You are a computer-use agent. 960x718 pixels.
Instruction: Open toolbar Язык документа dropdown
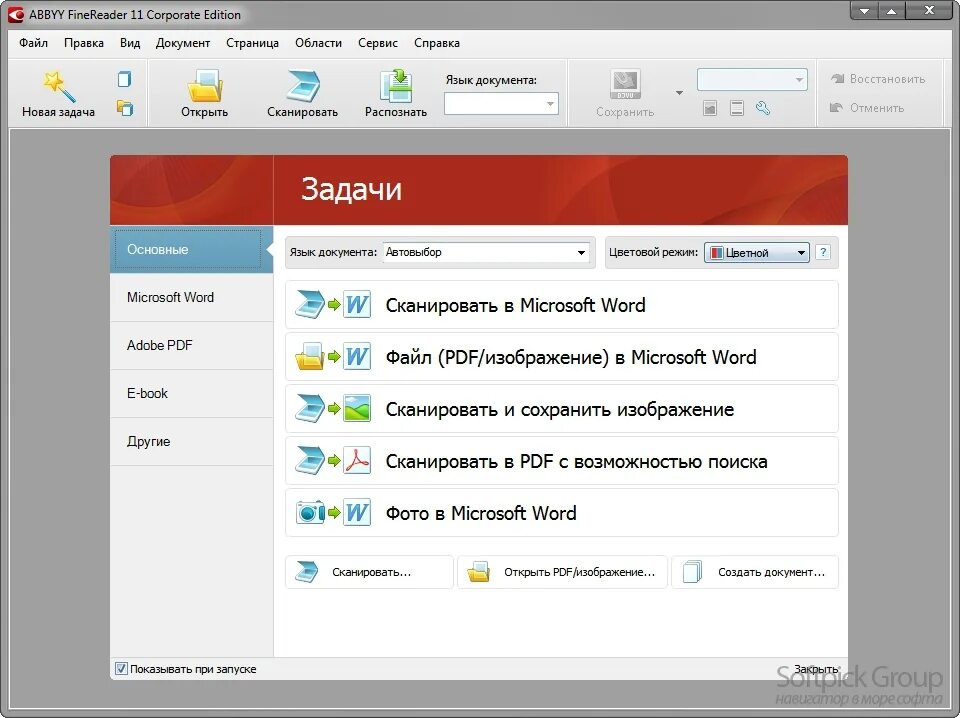501,103
